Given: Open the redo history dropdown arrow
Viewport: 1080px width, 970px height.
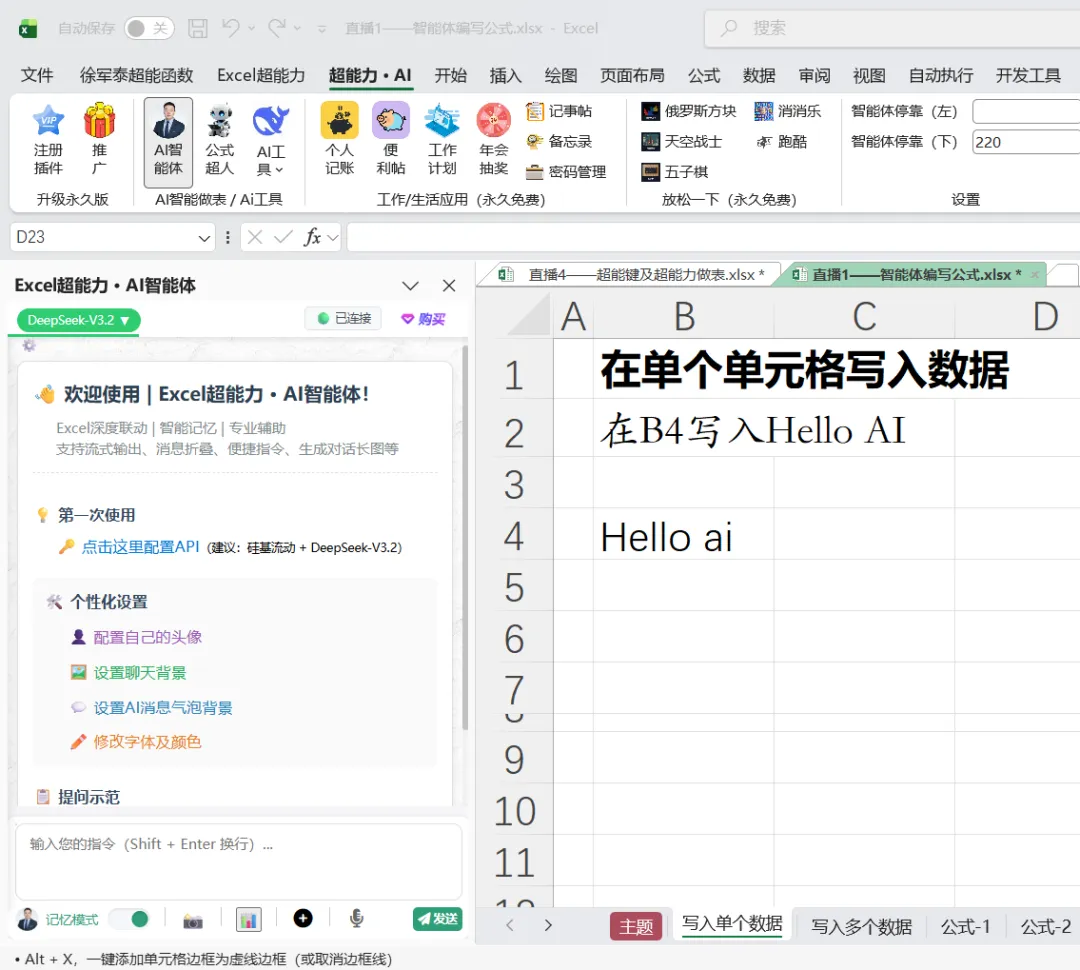Looking at the screenshot, I should [x=298, y=28].
